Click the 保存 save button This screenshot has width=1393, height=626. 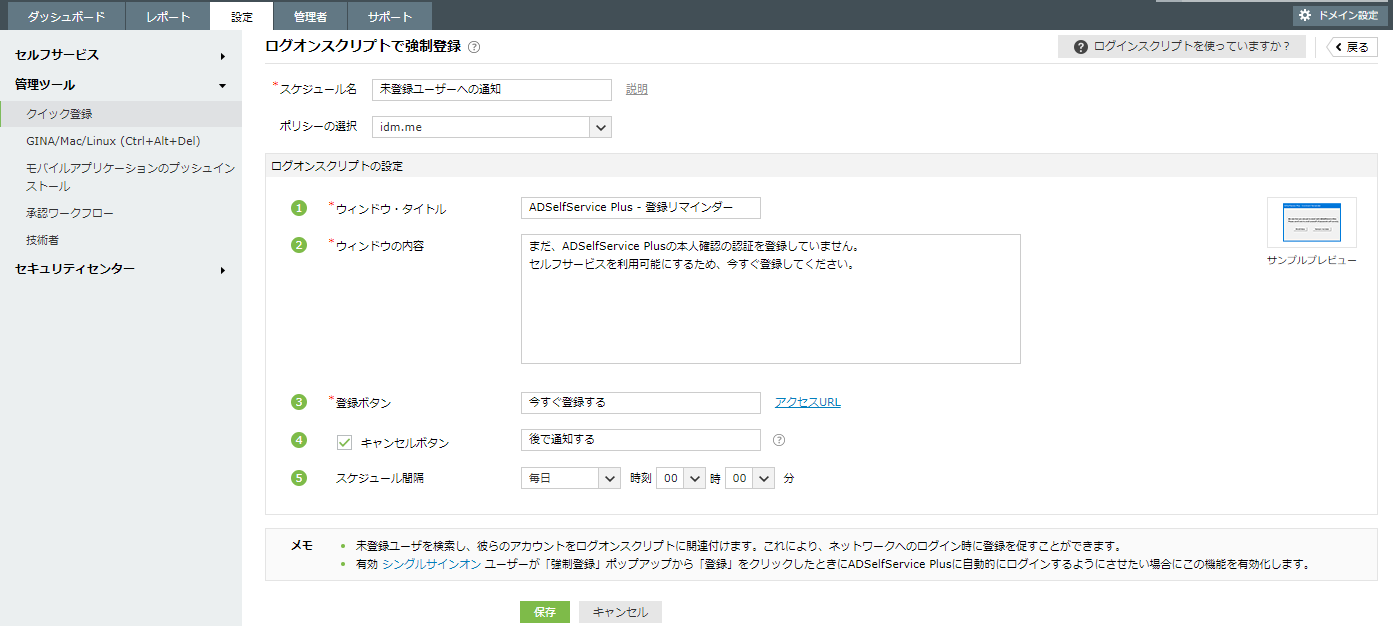(544, 612)
